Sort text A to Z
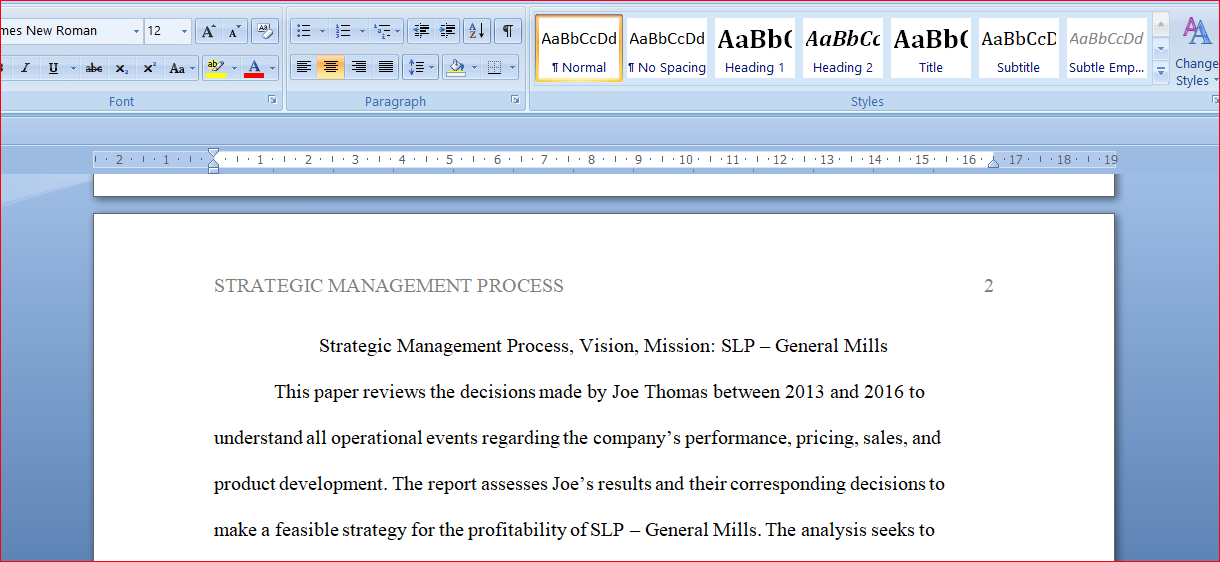 click(477, 31)
